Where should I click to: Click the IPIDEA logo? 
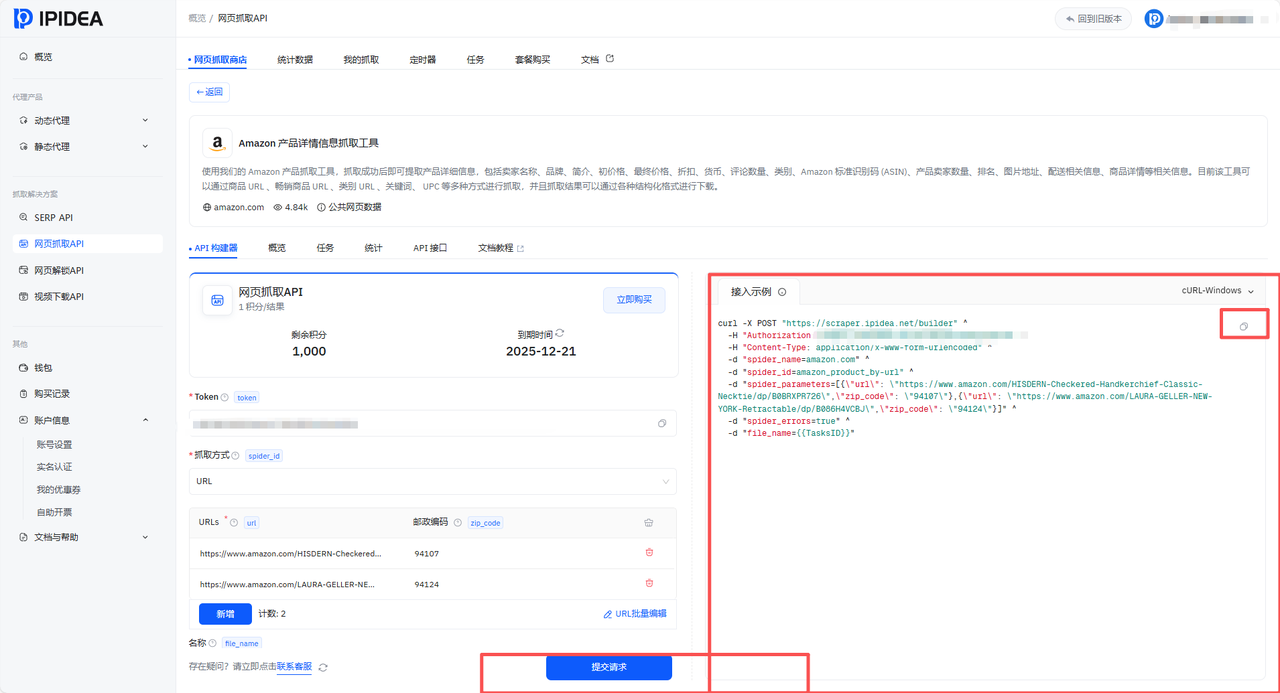point(58,18)
